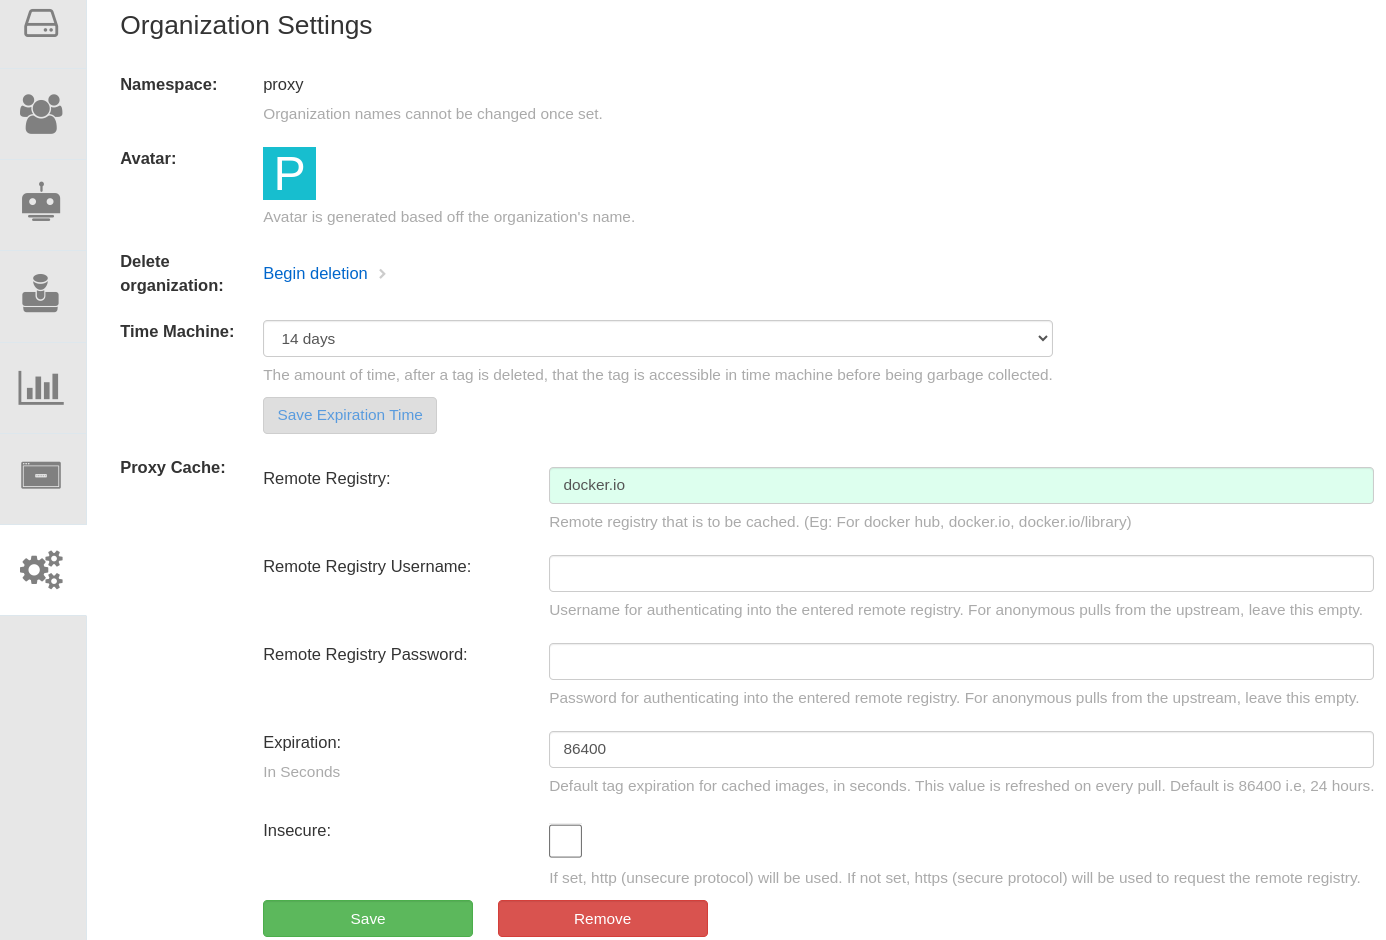The width and height of the screenshot is (1386, 940).
Task: Click the green Save button
Action: 367,919
